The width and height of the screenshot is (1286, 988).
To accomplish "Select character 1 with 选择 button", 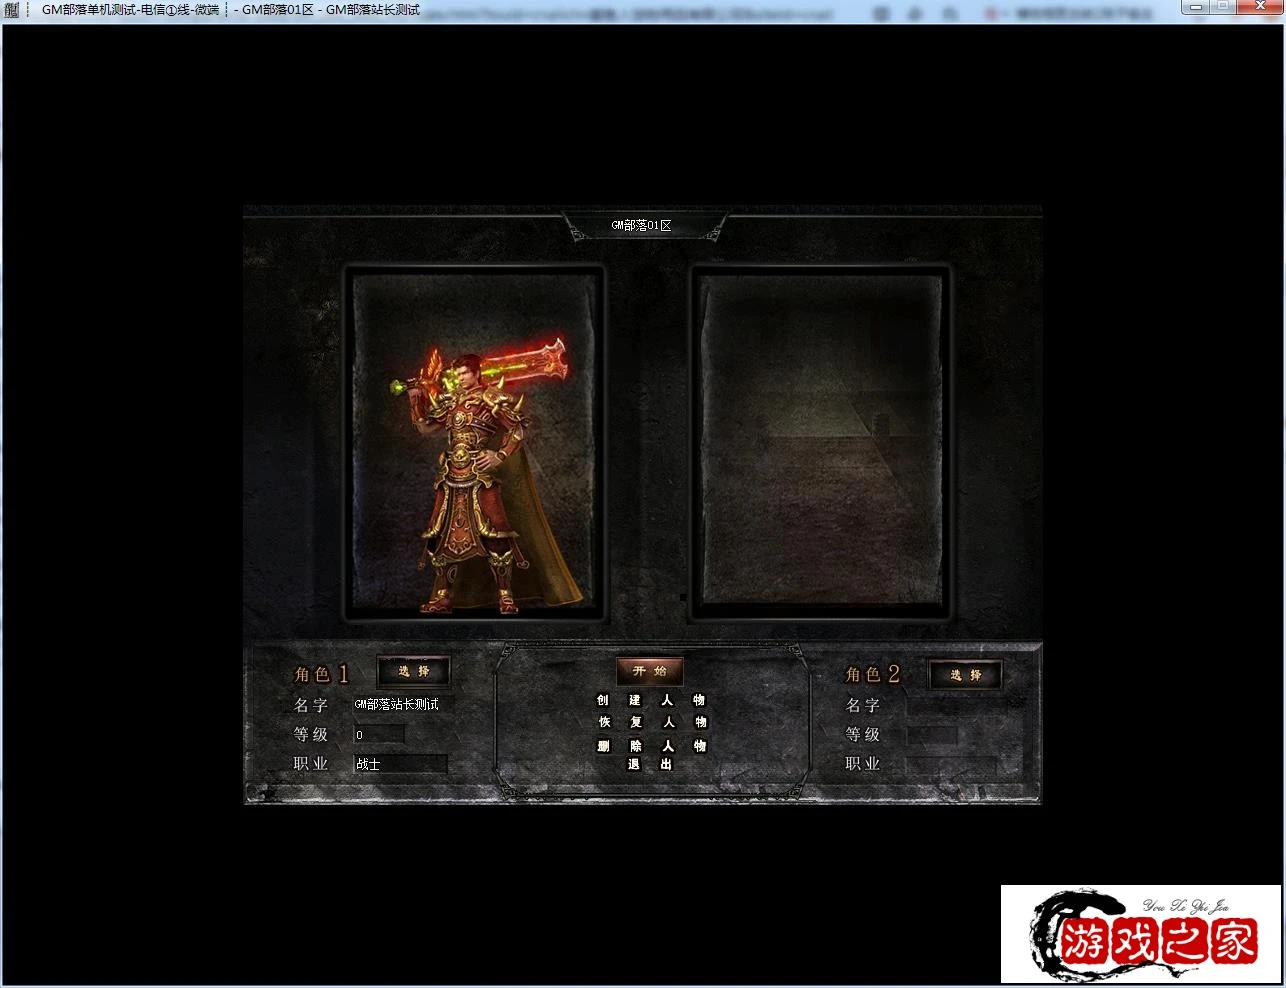I will click(414, 671).
